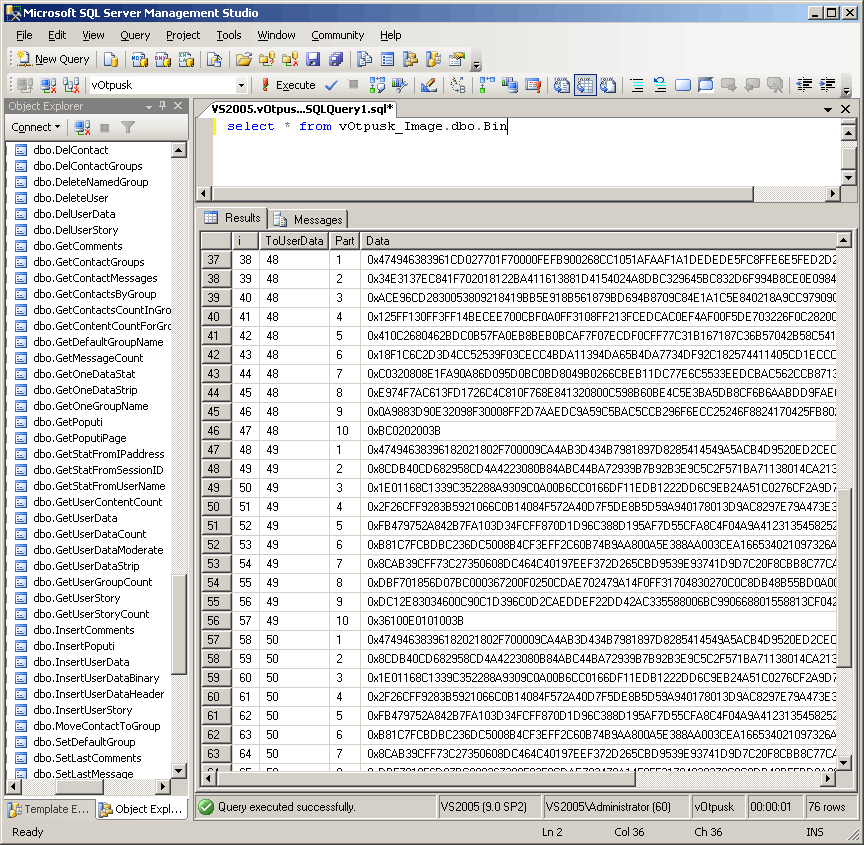Click the Object Explorer disconnect icon
This screenshot has height=845, width=864.
click(x=82, y=127)
